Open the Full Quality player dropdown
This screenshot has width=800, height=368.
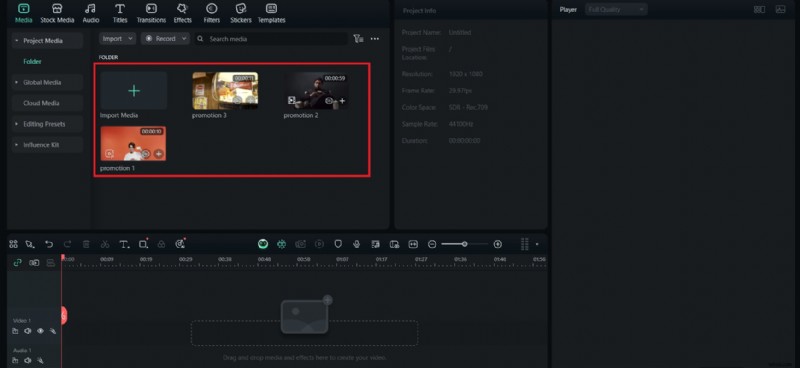(616, 9)
